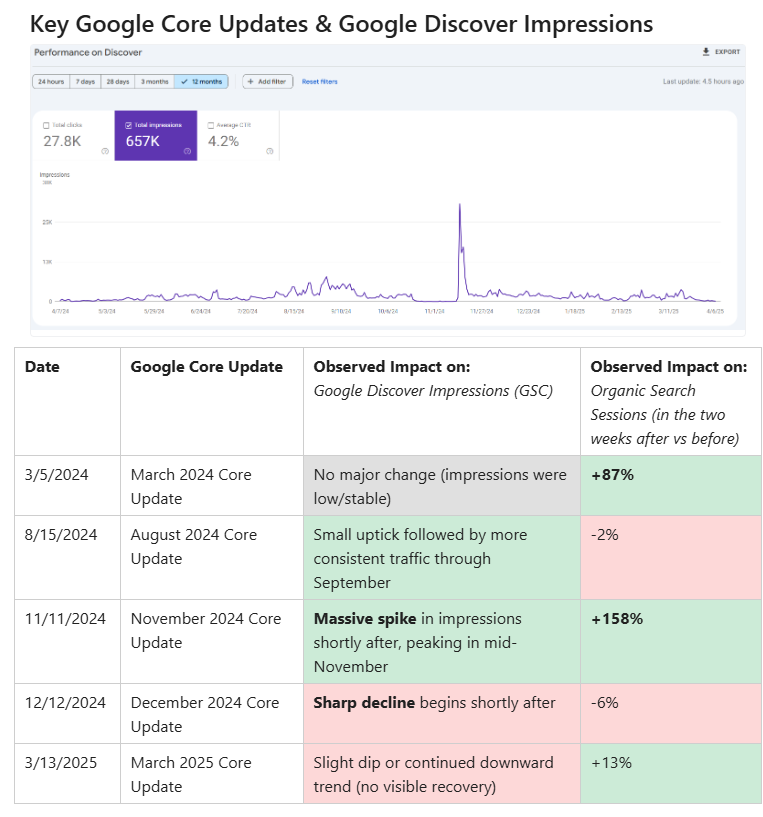Choose the 28 days date range
Screen dimensions: 763x817
118,81
